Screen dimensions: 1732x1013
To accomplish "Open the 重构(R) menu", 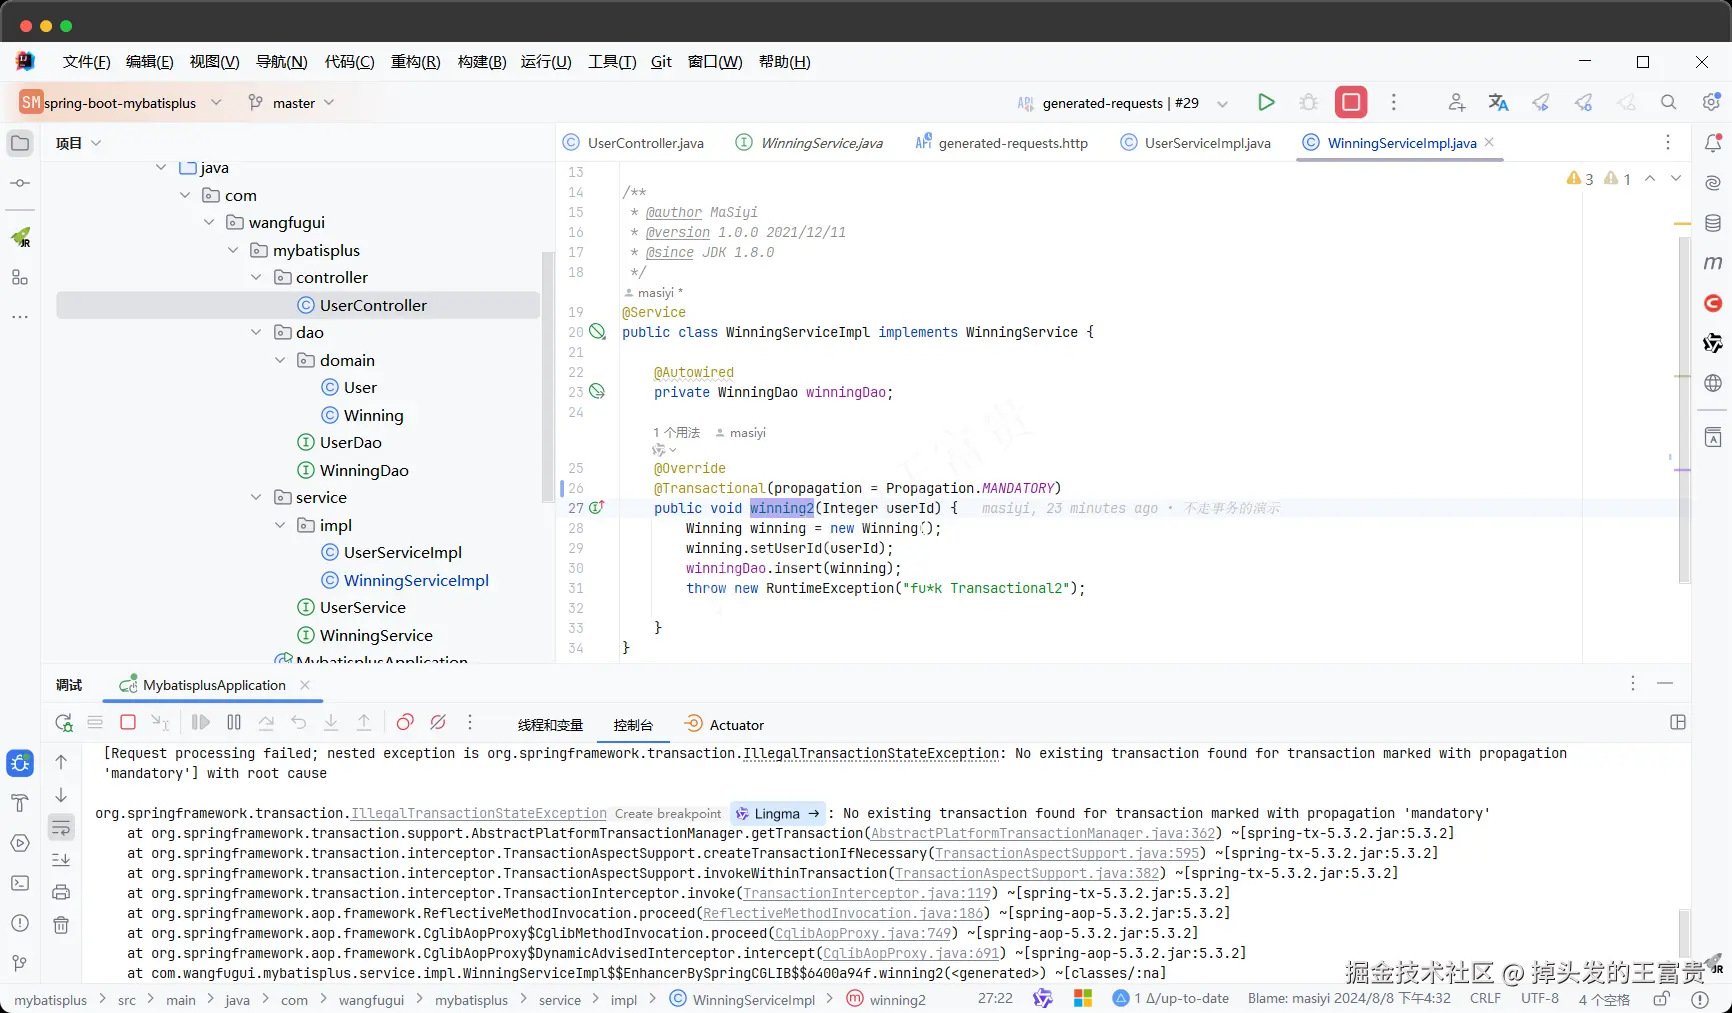I will pyautogui.click(x=415, y=61).
